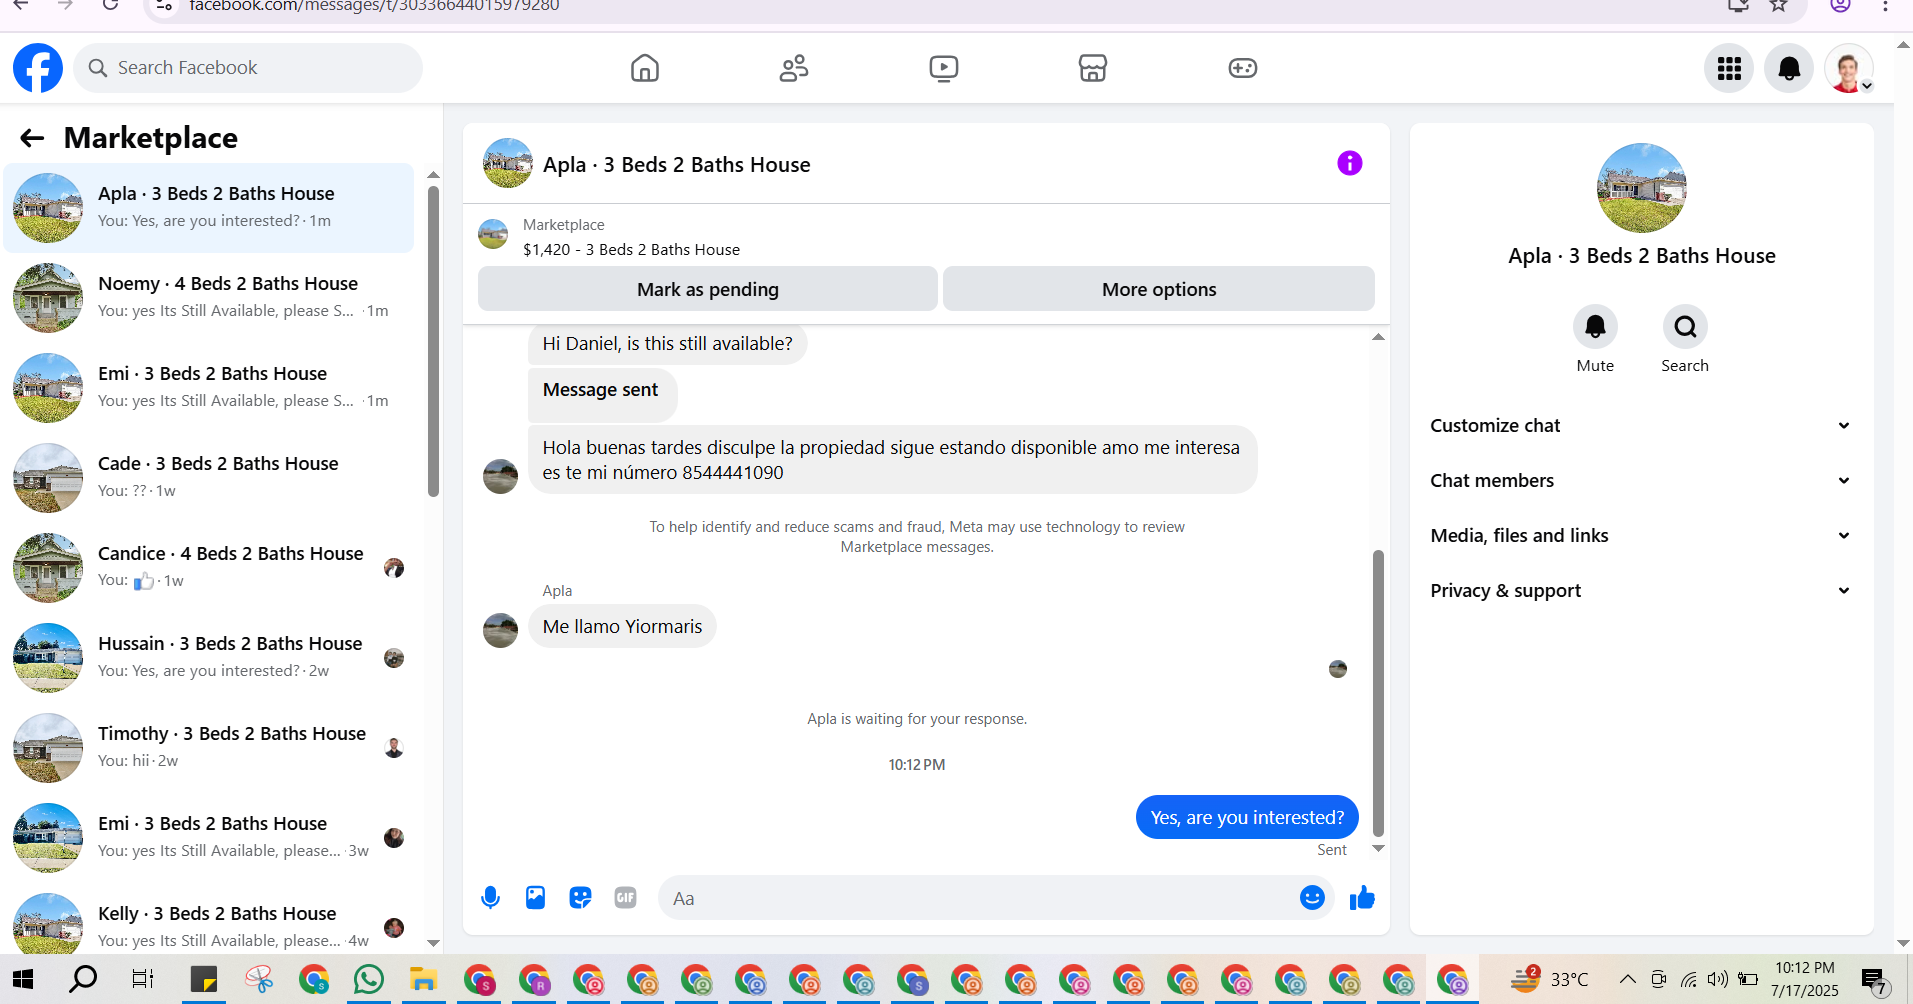This screenshot has width=1913, height=1004.
Task: Open WhatsApp from the taskbar
Action: click(368, 979)
